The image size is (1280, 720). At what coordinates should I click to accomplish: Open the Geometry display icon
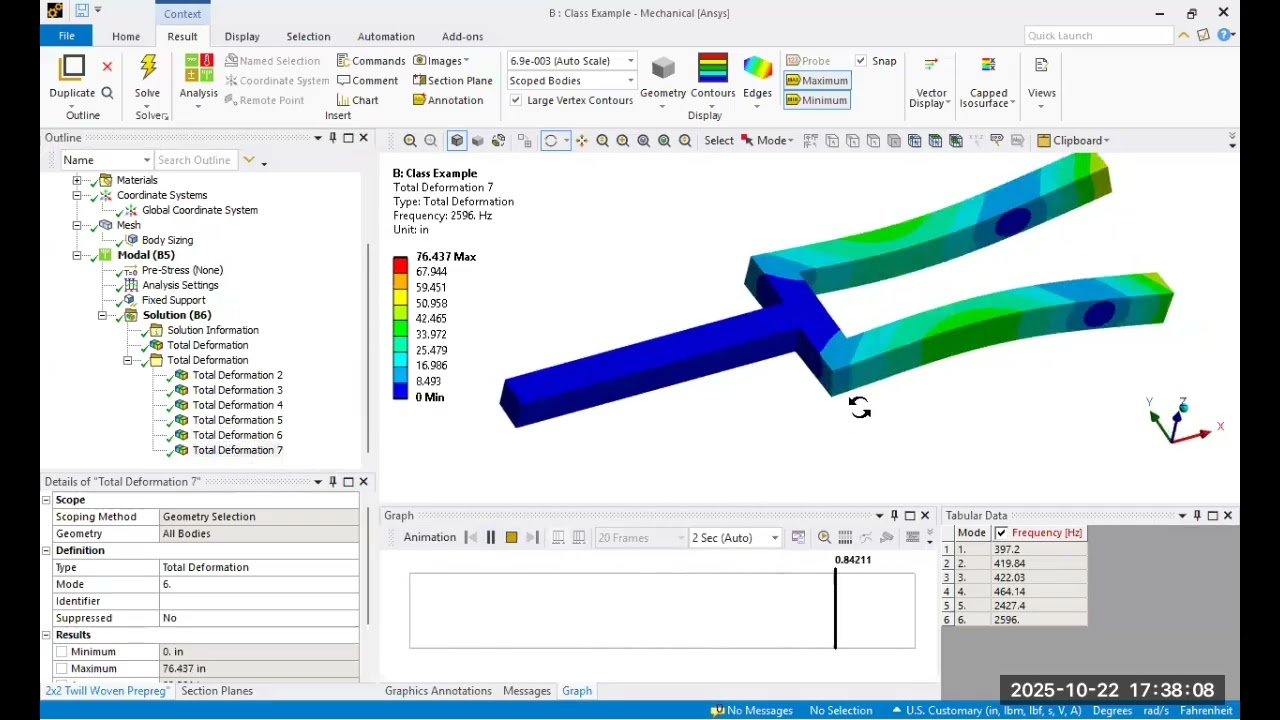click(663, 69)
